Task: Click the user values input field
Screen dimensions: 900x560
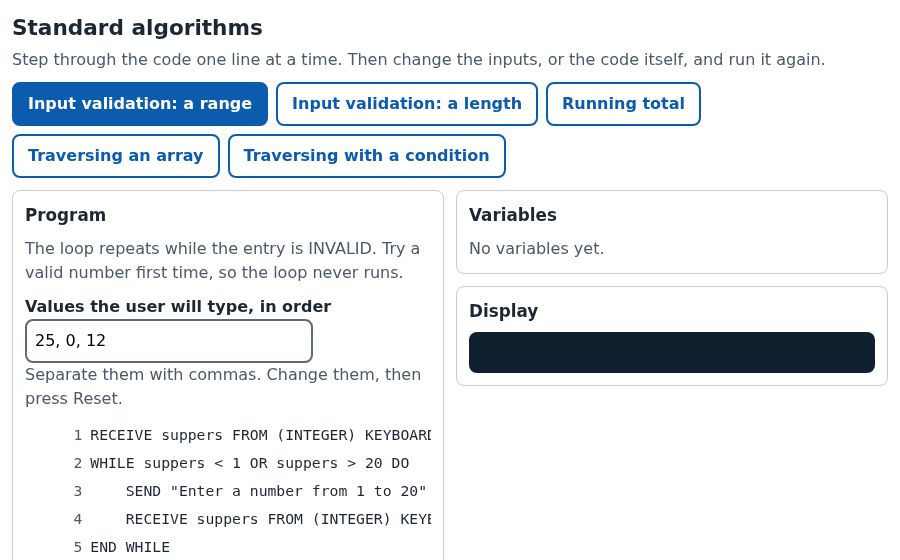Action: pyautogui.click(x=169, y=341)
